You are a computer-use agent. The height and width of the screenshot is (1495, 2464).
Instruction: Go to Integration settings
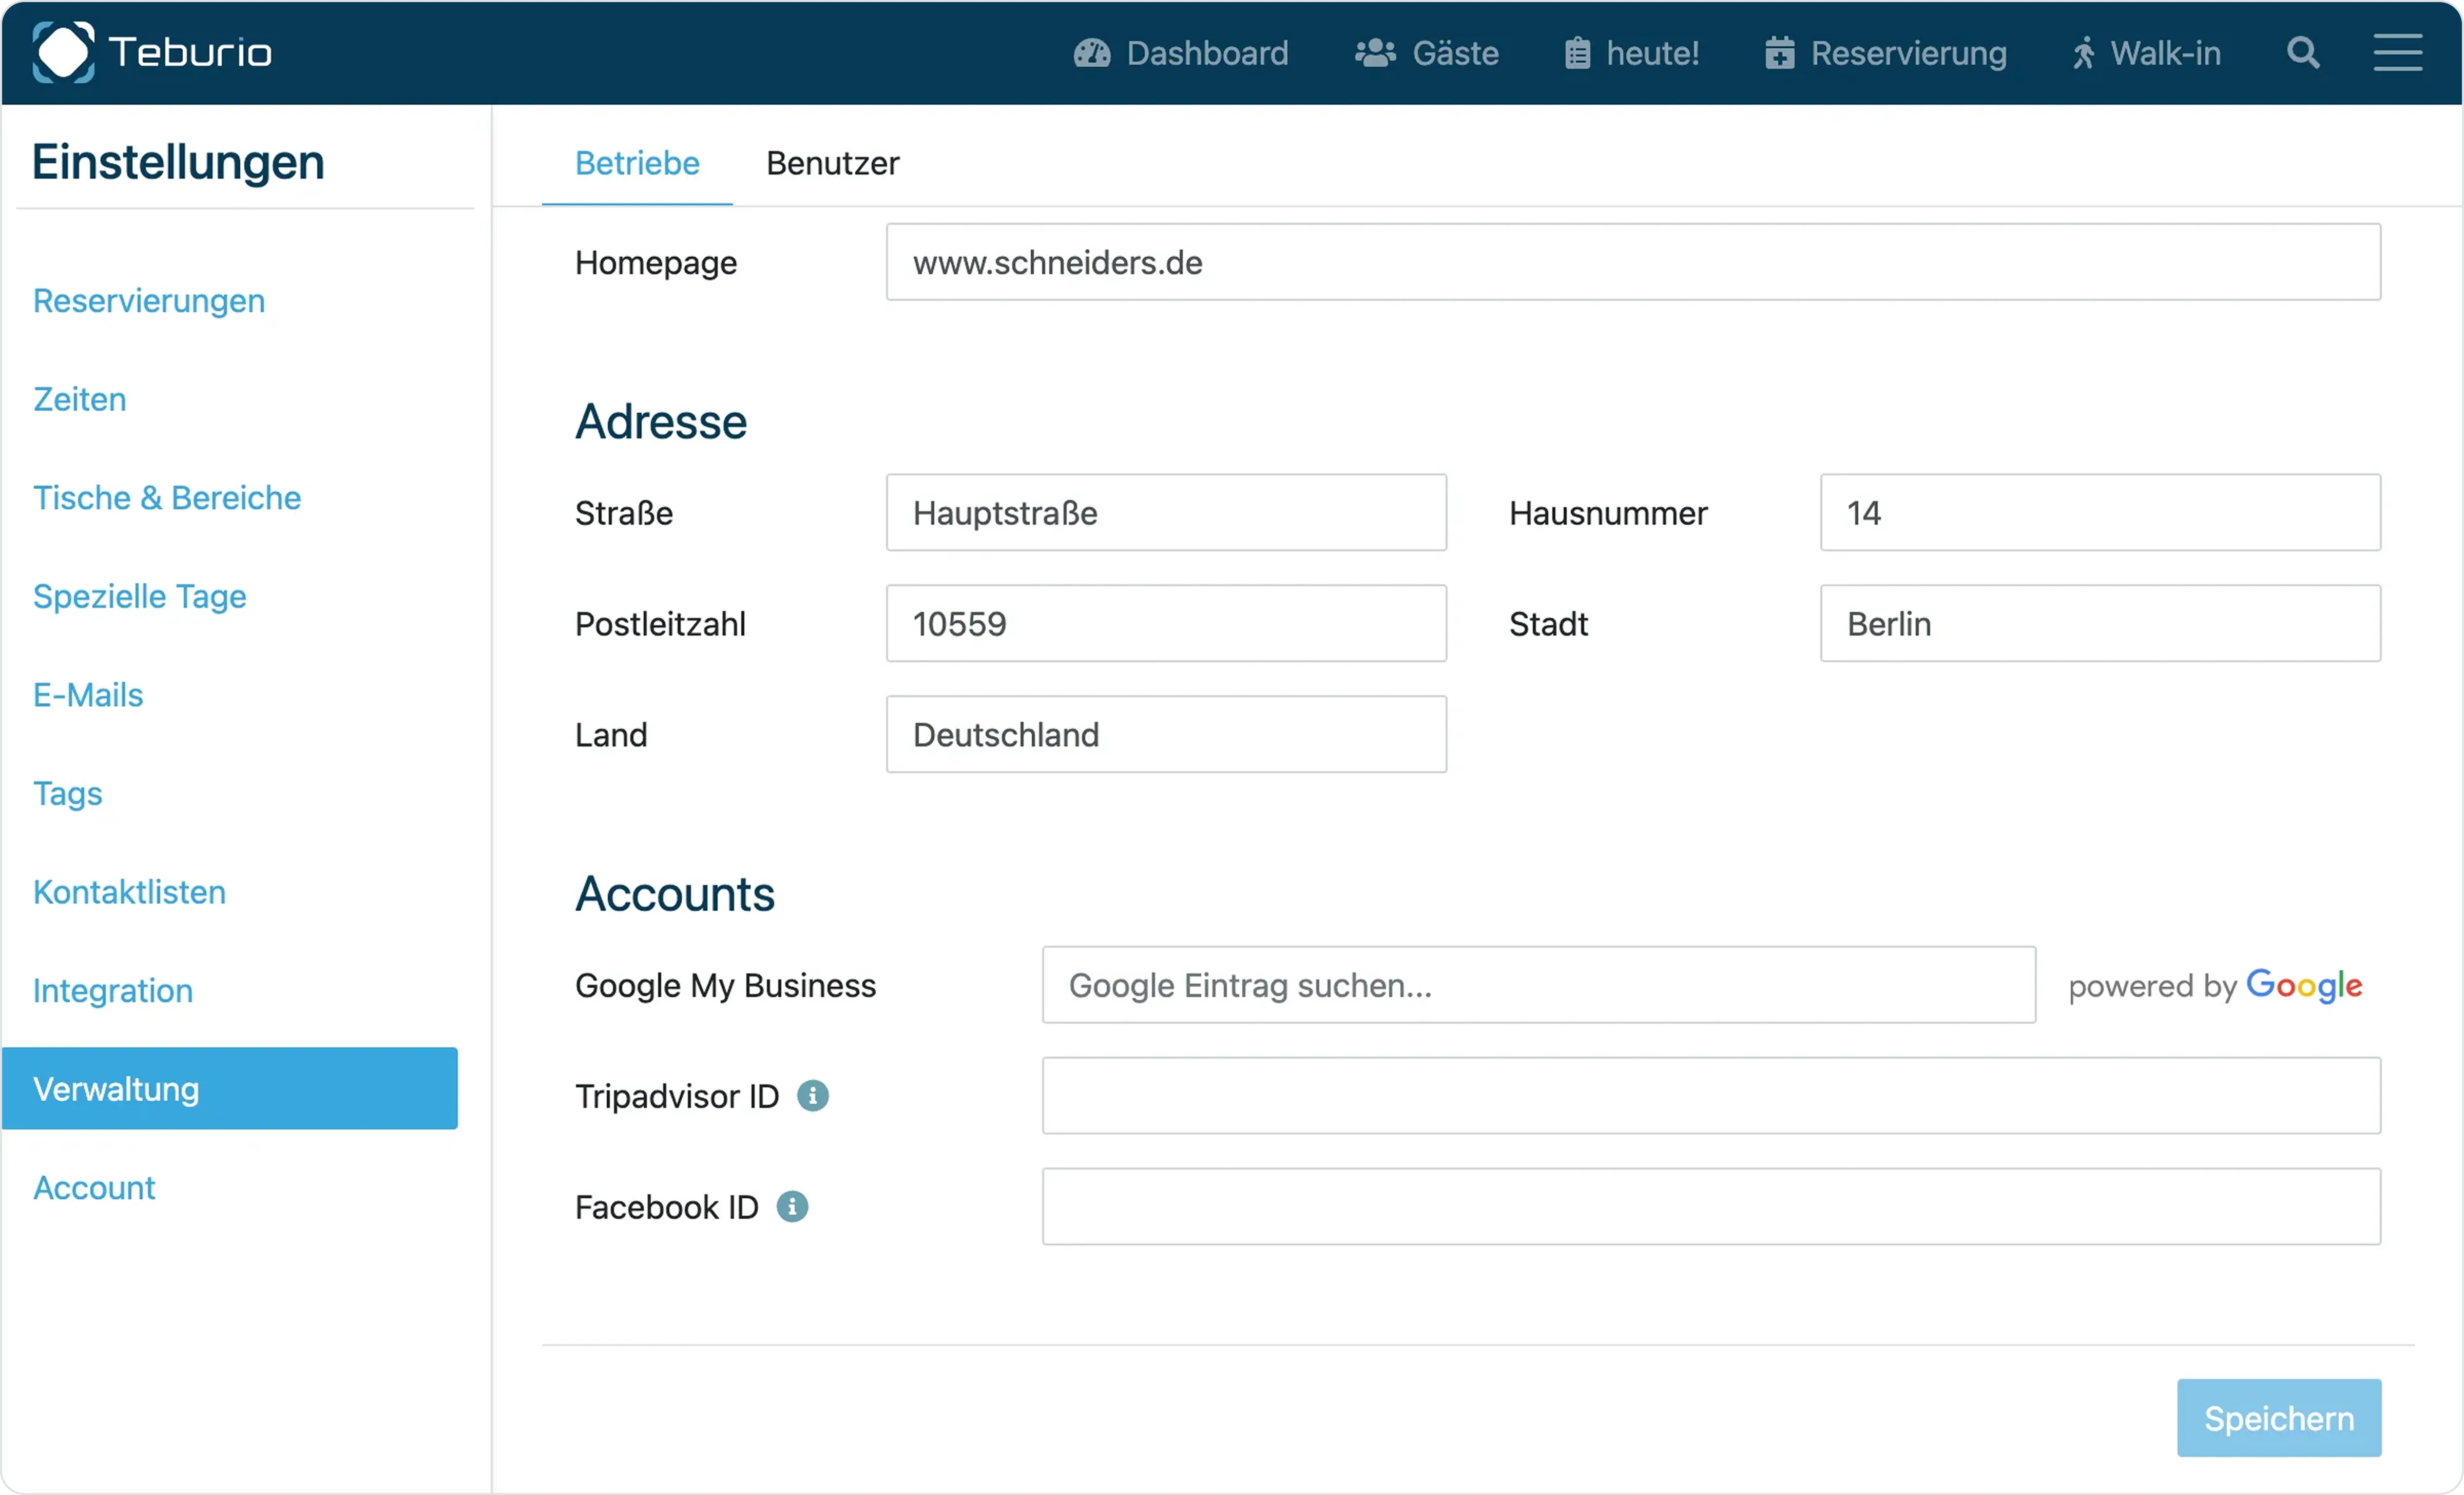[113, 991]
